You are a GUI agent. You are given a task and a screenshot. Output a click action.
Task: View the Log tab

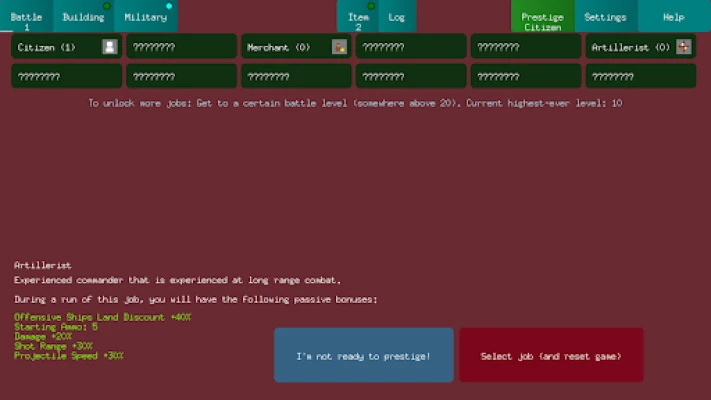pos(397,17)
